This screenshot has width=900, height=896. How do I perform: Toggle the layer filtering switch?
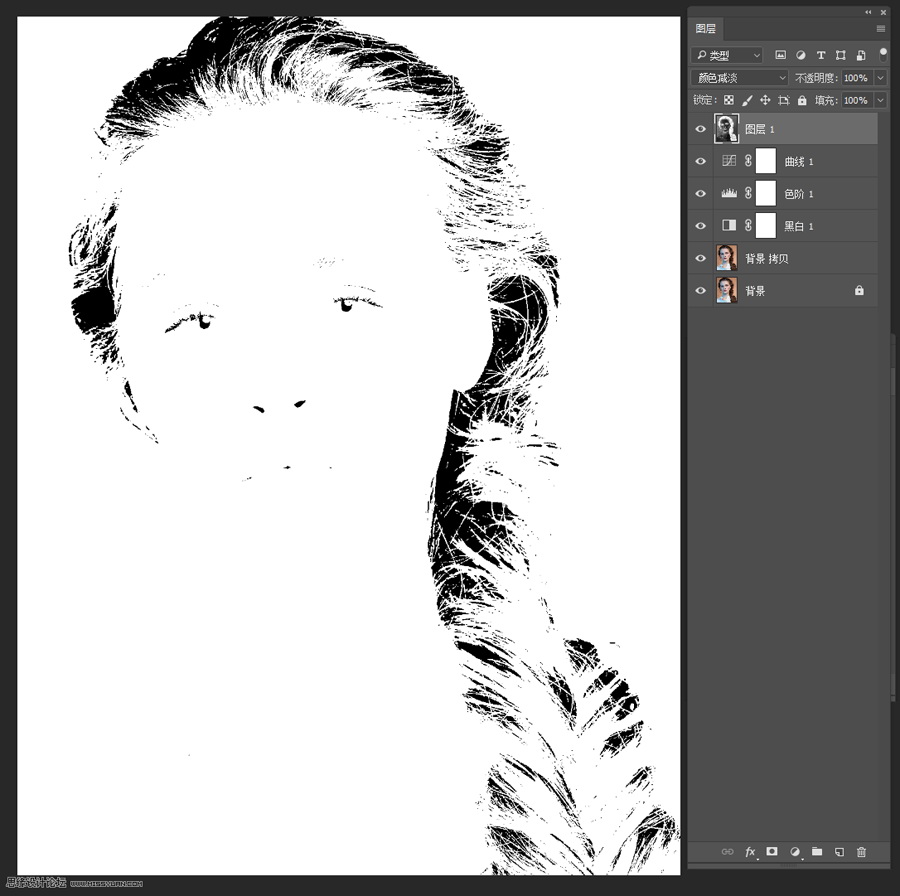883,55
